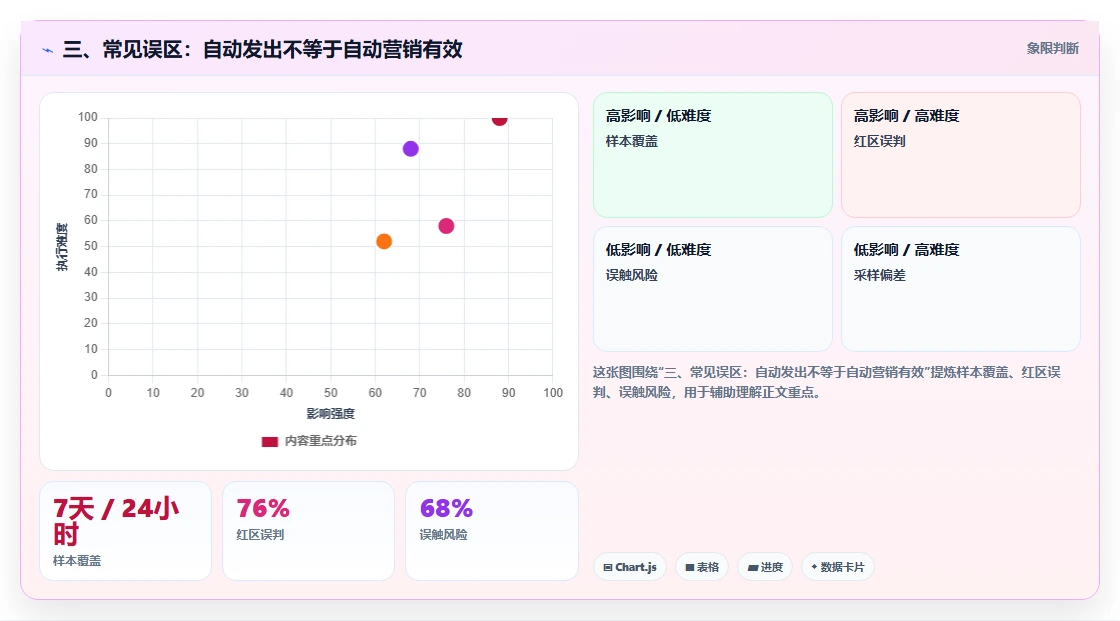Click the 表格 chip icon

[690, 567]
